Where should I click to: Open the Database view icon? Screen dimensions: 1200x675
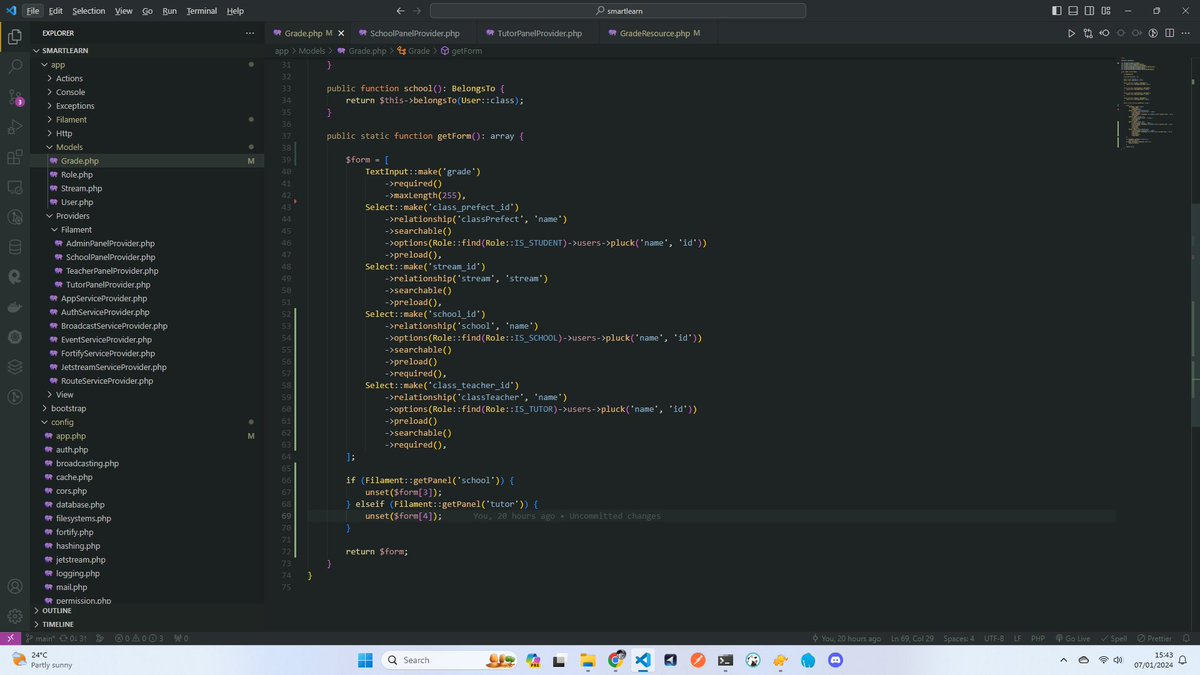click(x=15, y=247)
